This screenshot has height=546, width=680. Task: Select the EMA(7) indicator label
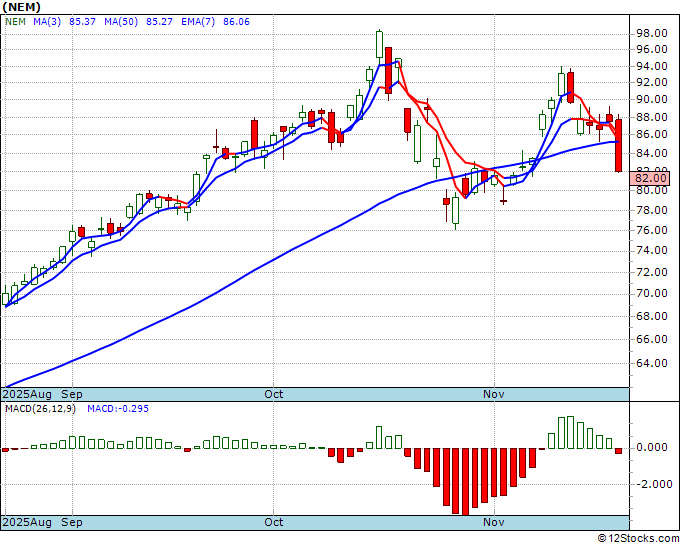(198, 22)
